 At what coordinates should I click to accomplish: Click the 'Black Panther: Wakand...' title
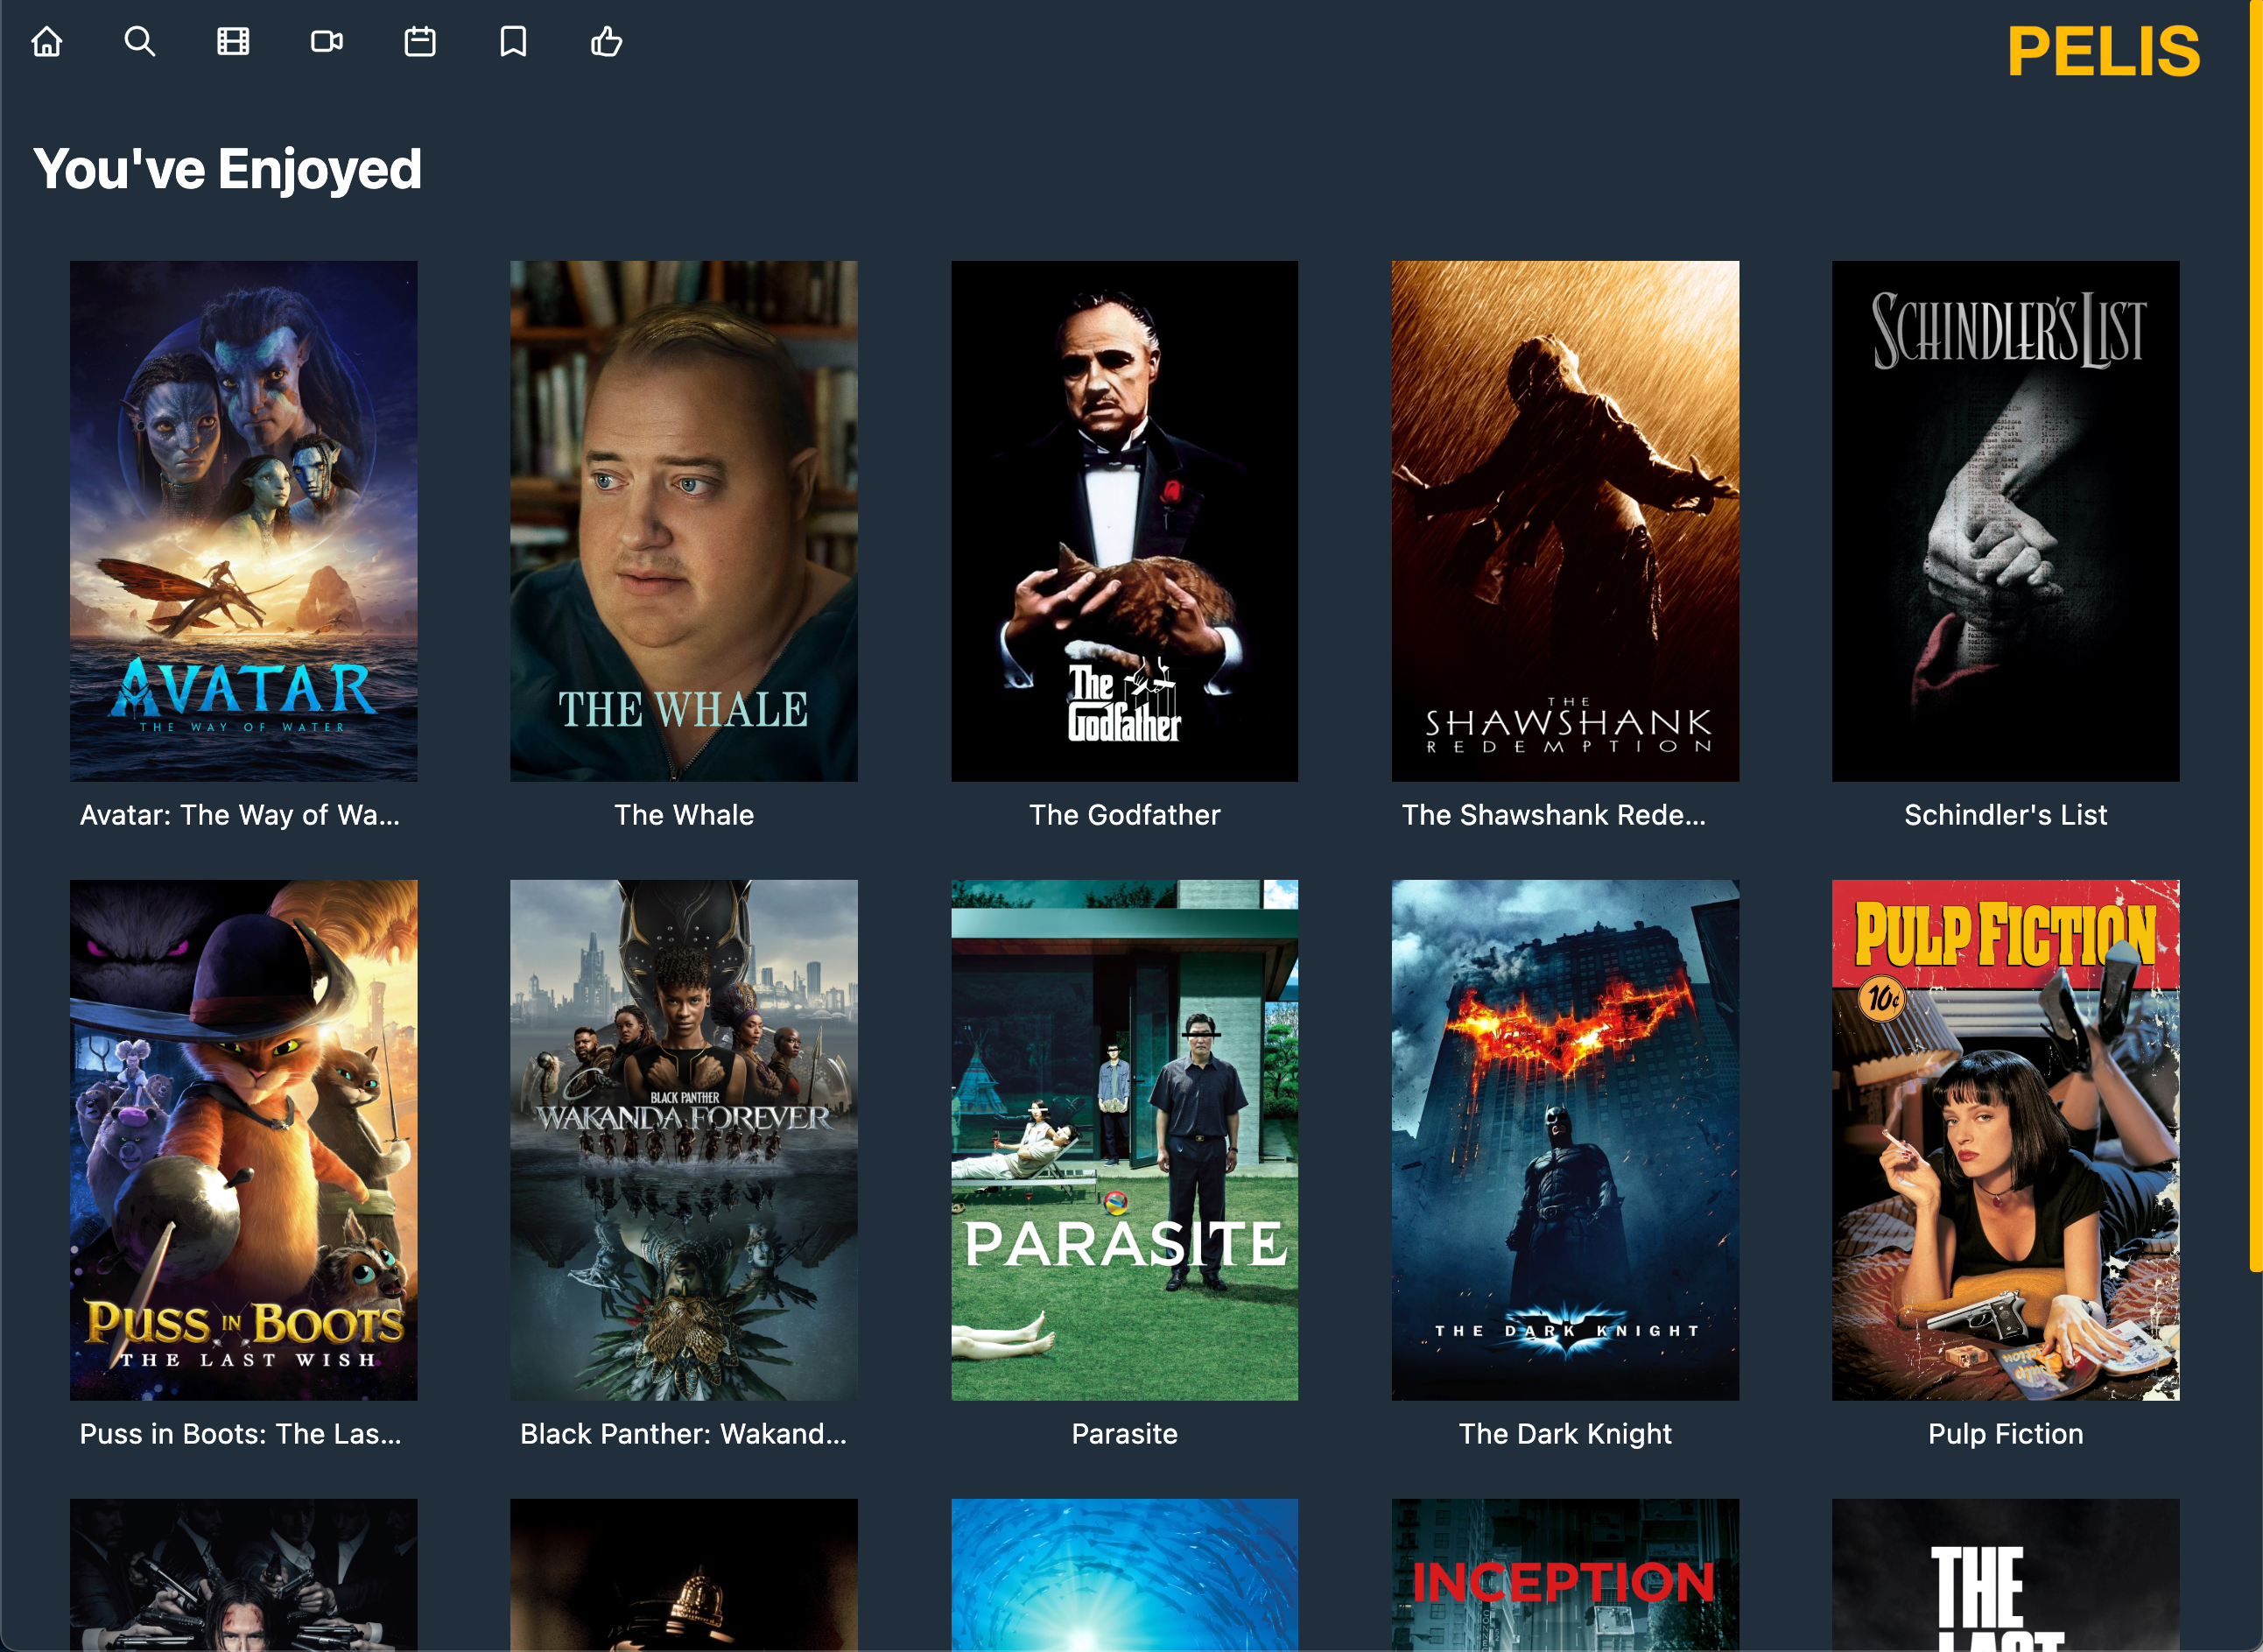click(684, 1434)
